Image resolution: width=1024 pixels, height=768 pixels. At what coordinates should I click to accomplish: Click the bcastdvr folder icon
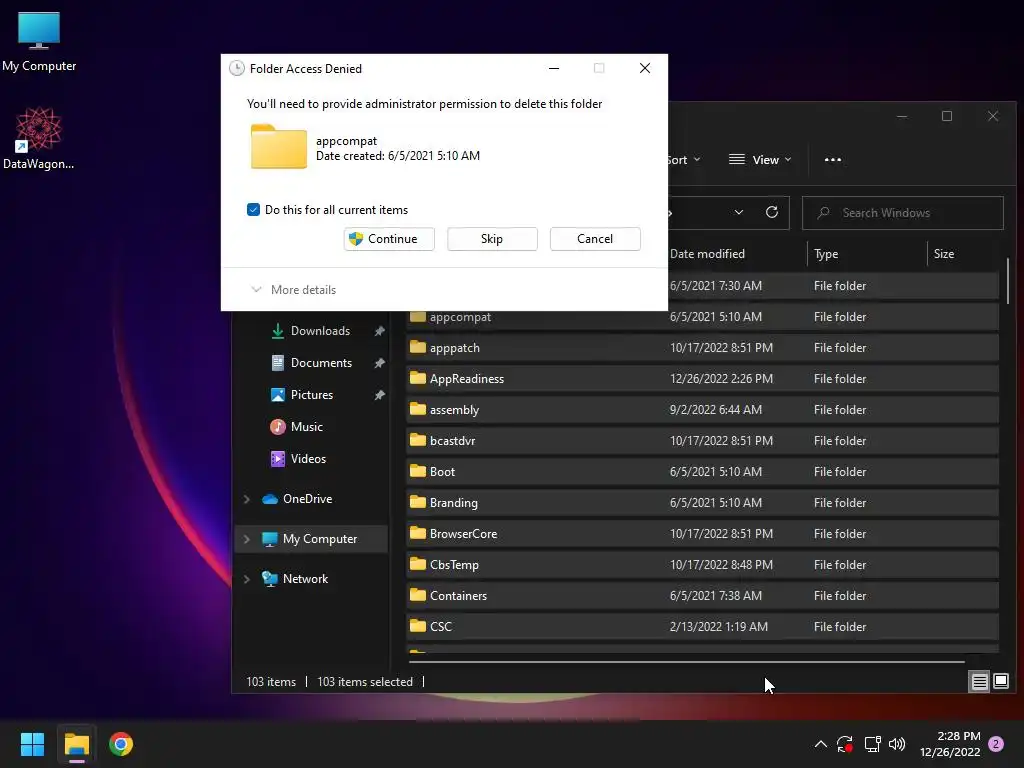418,440
